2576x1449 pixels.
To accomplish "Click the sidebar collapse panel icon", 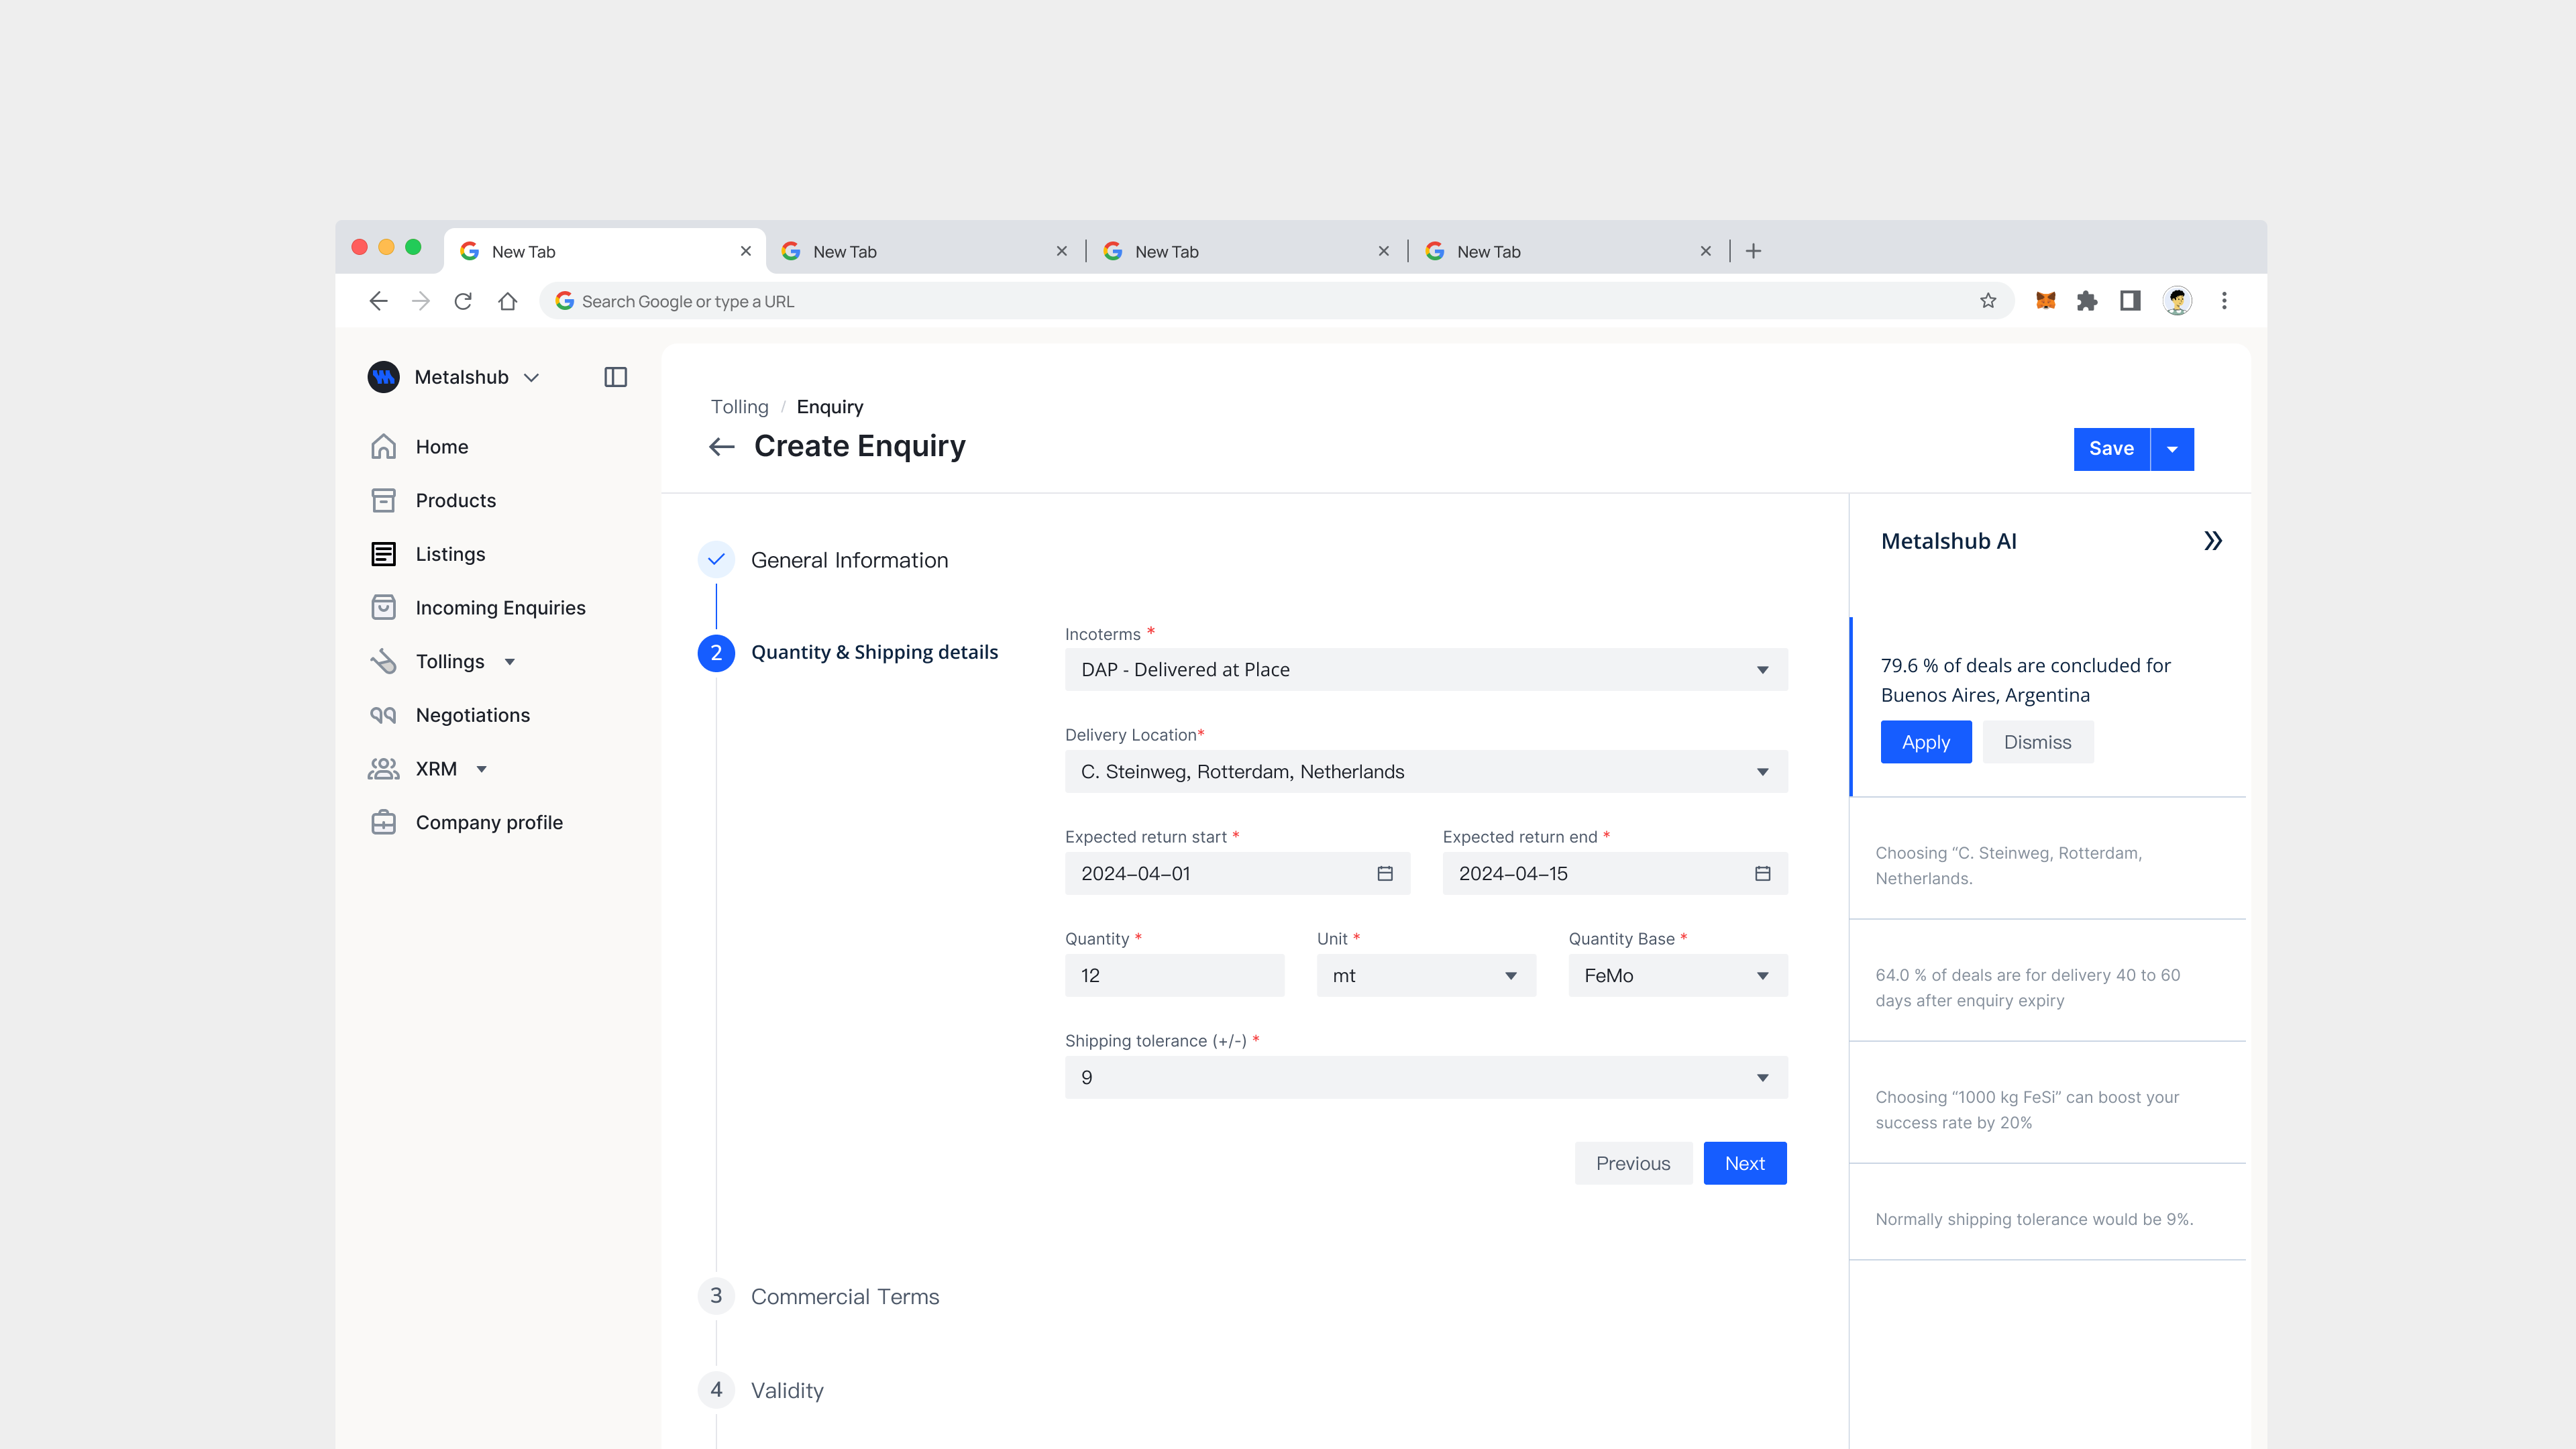I will 615,377.
